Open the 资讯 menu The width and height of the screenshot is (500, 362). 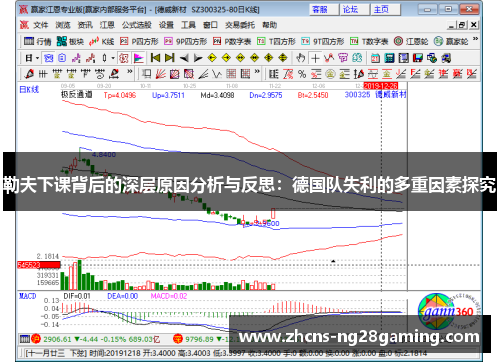pos(85,25)
